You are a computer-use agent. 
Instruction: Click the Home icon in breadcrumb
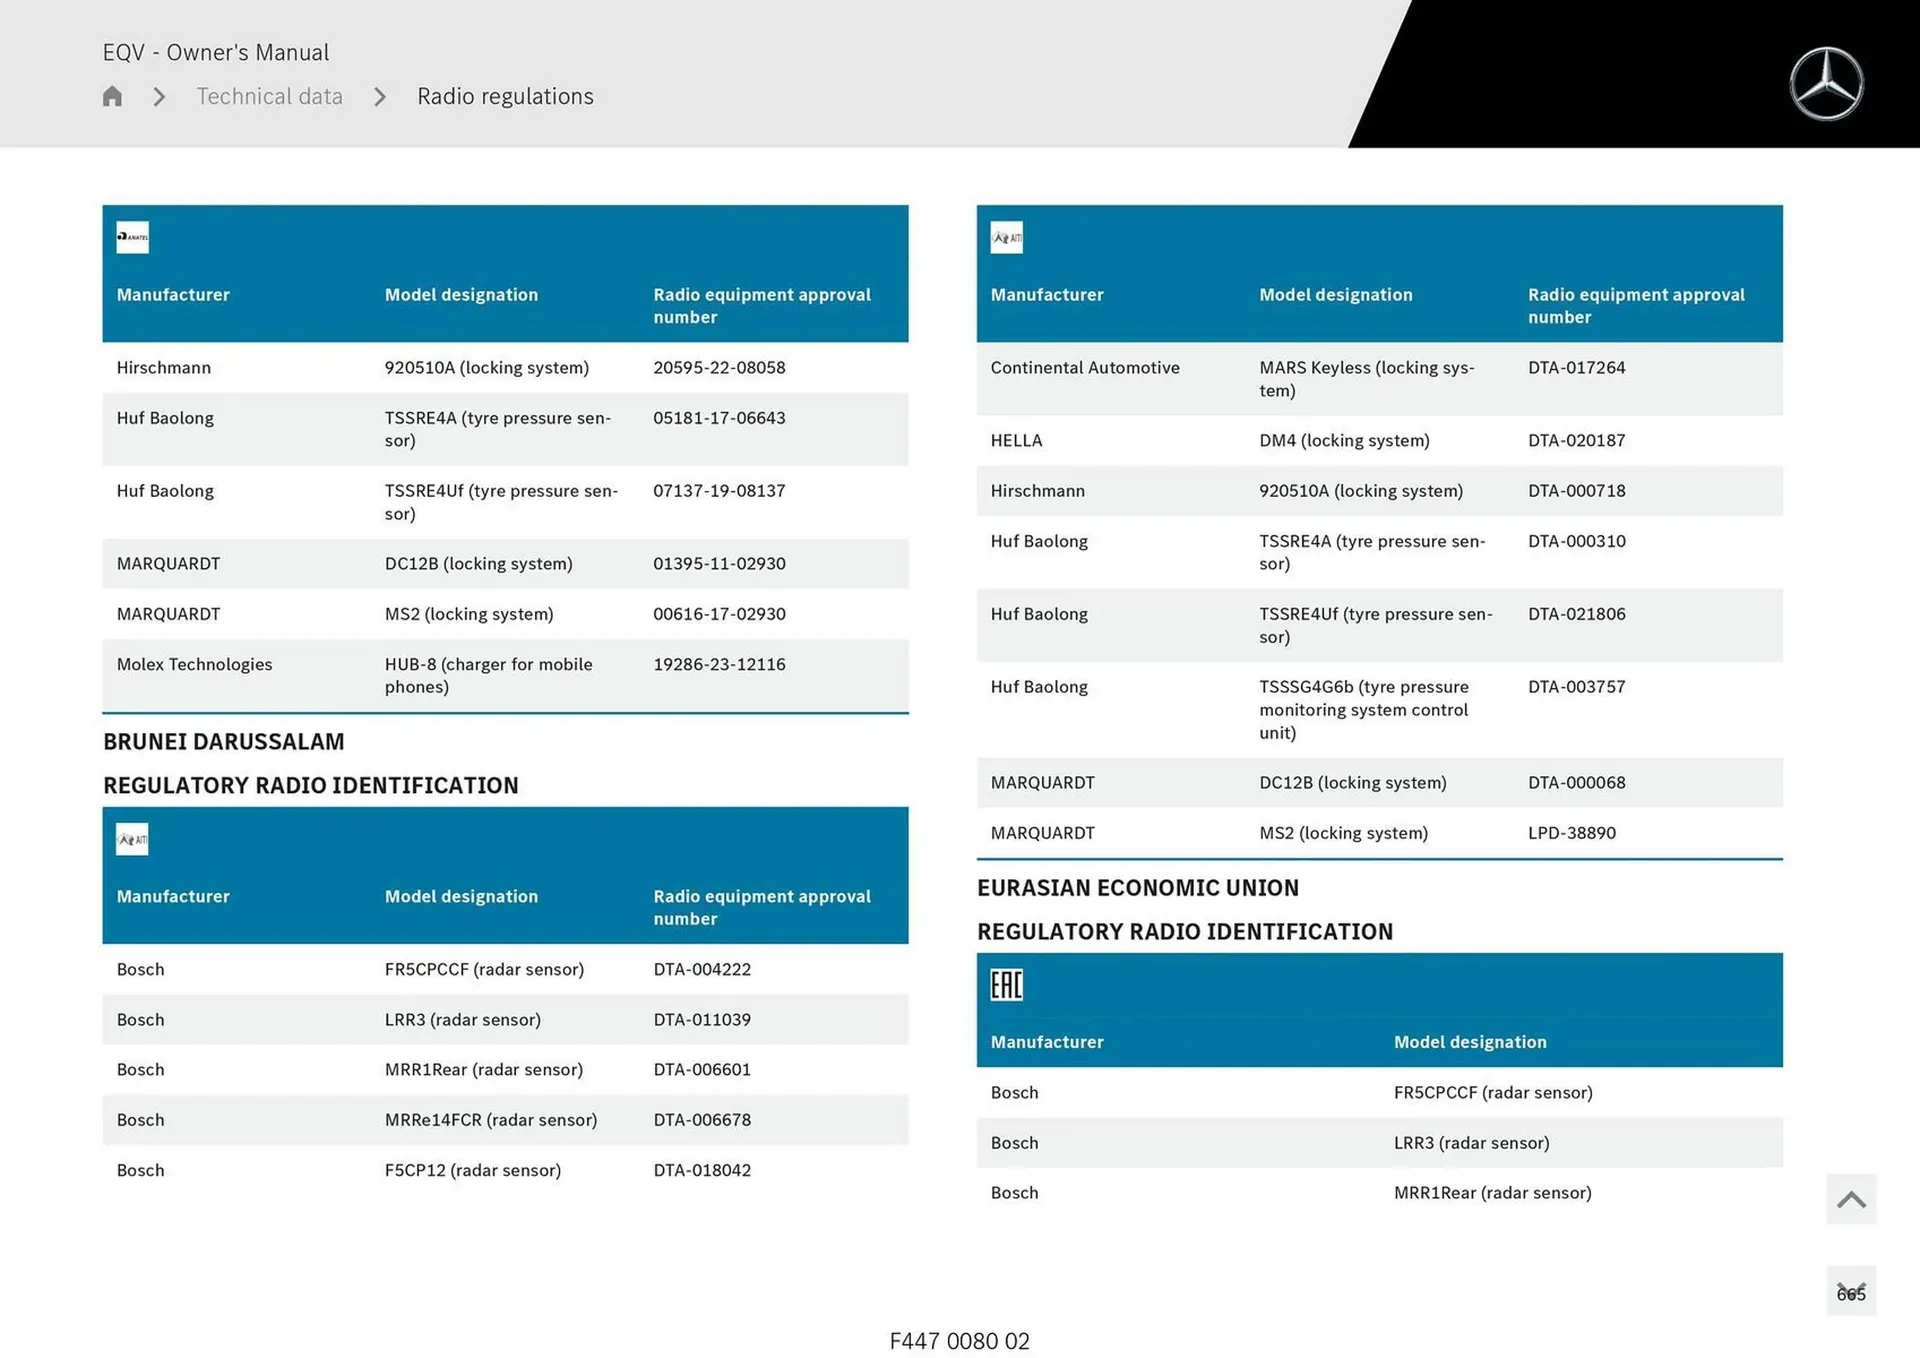(112, 96)
